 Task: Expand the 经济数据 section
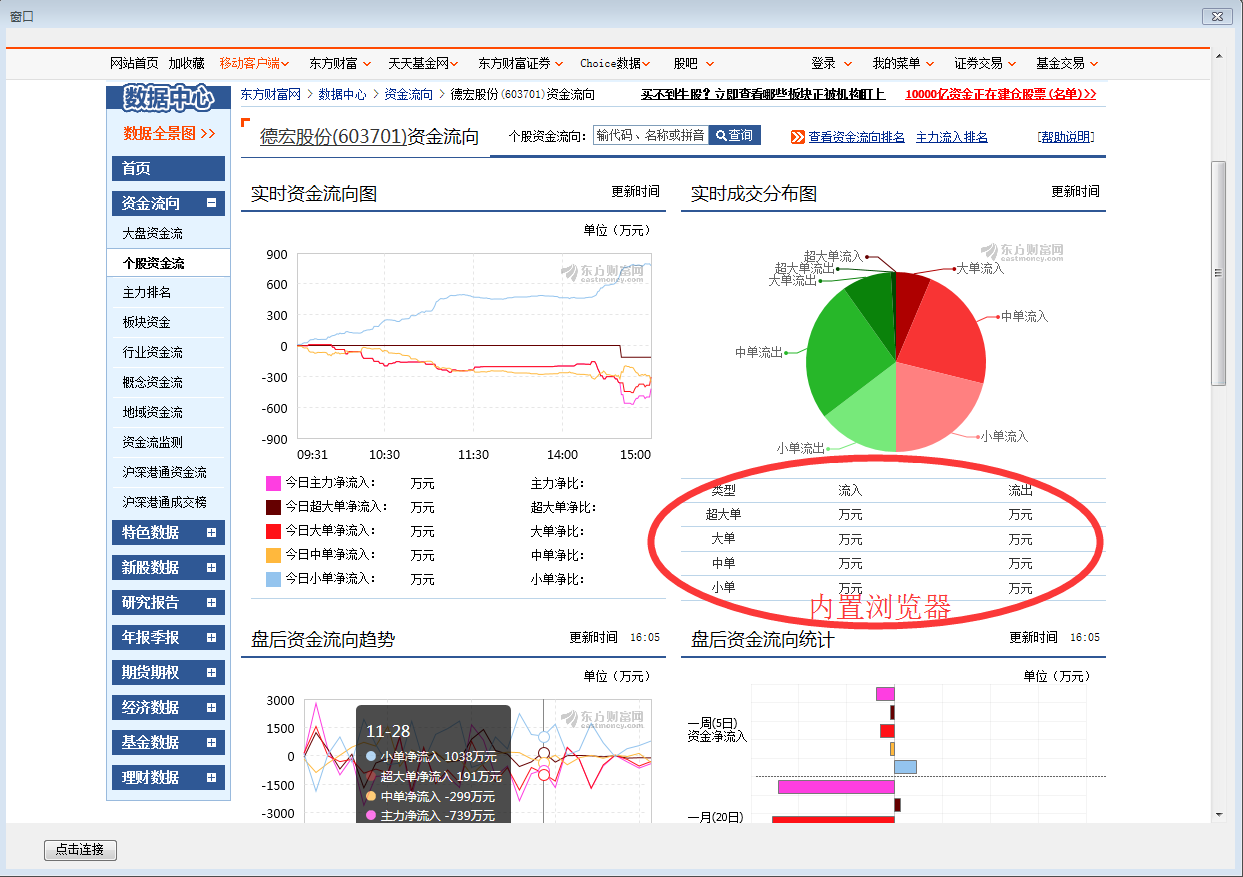(x=211, y=708)
